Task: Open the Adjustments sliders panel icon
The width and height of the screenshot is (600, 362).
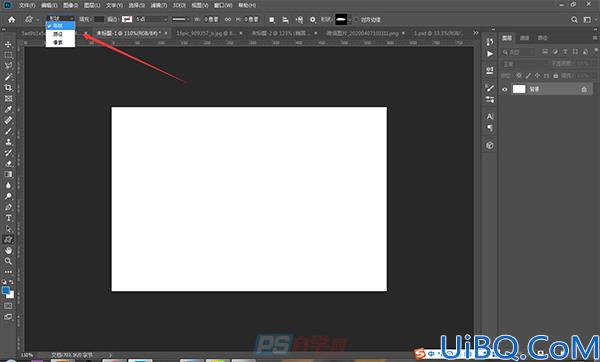Action: pyautogui.click(x=490, y=100)
